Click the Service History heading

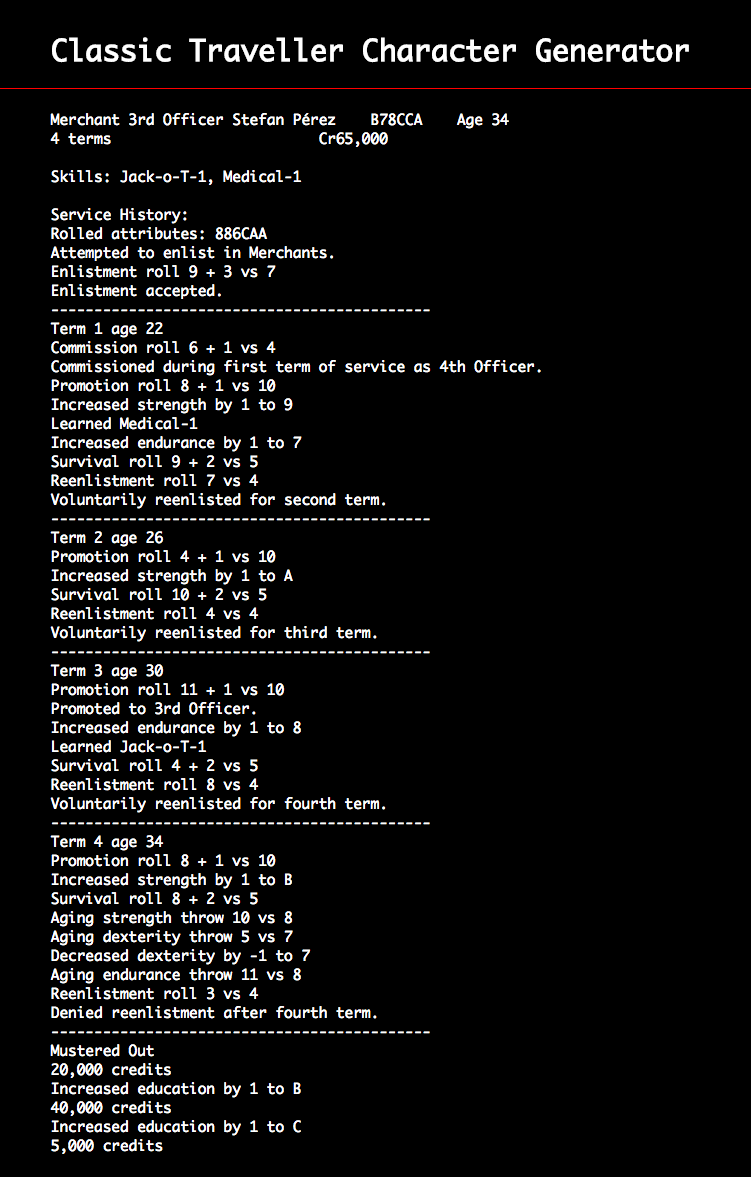pos(119,215)
